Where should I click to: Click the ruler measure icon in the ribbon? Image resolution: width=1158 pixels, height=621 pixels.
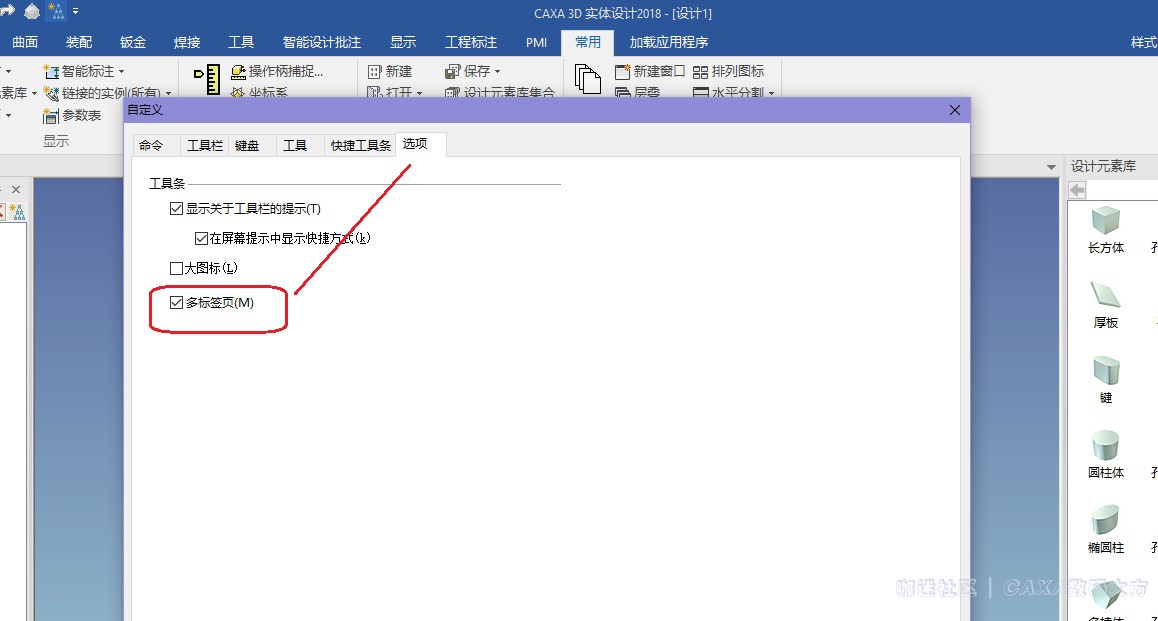click(x=208, y=79)
